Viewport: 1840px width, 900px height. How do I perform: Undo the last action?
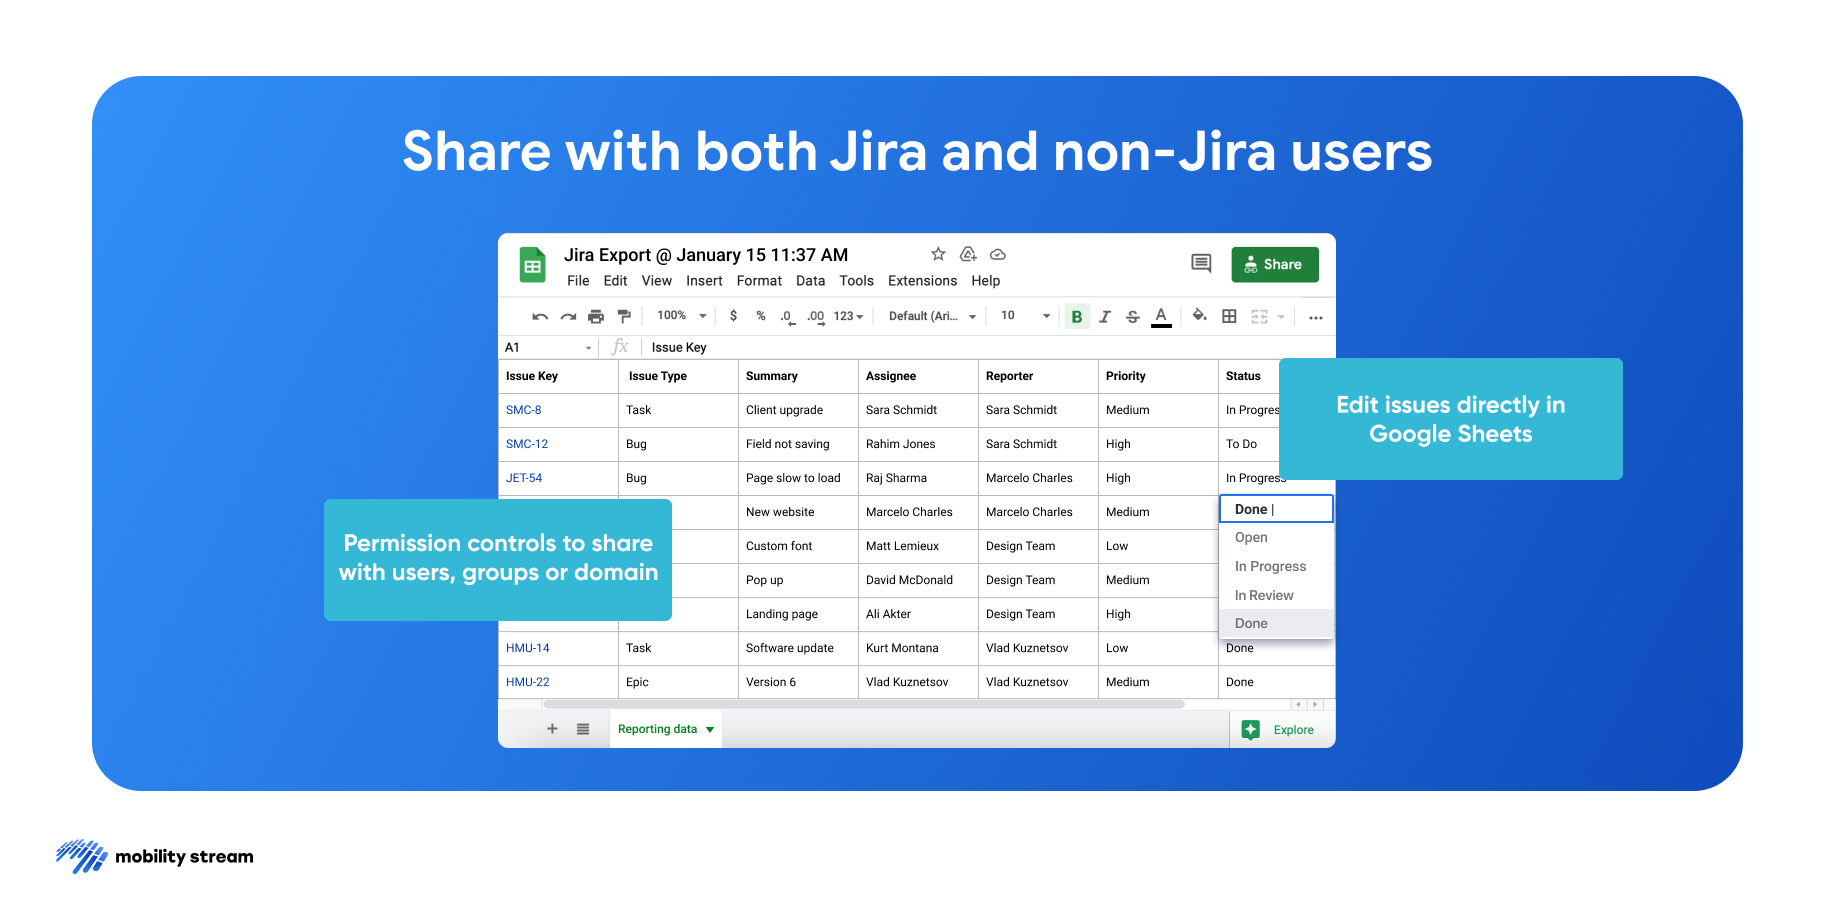point(540,316)
